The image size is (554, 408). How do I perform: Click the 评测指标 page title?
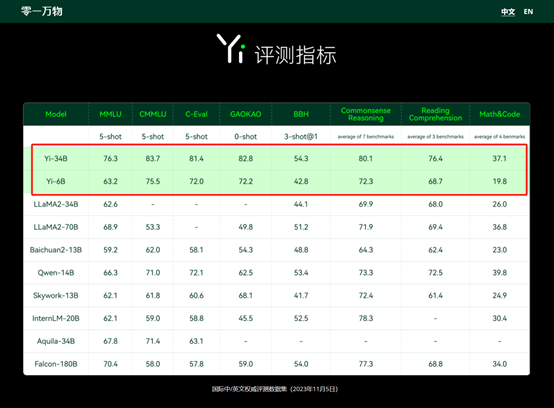click(x=295, y=55)
